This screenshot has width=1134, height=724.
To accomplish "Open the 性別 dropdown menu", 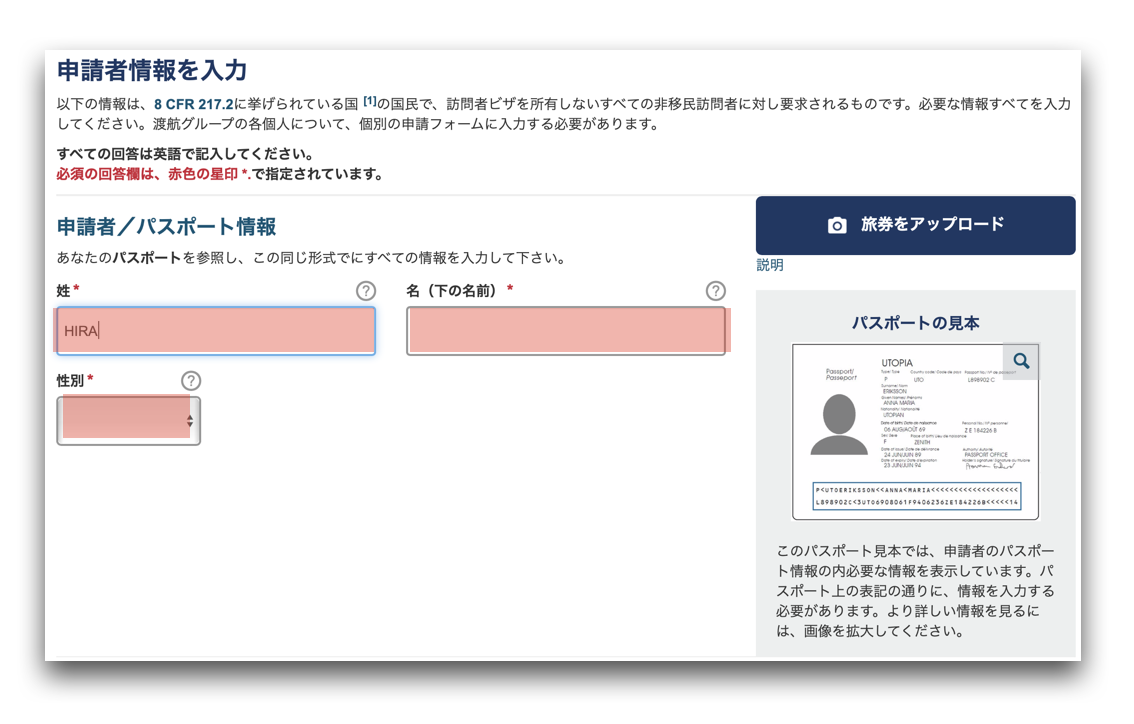I will (x=128, y=421).
